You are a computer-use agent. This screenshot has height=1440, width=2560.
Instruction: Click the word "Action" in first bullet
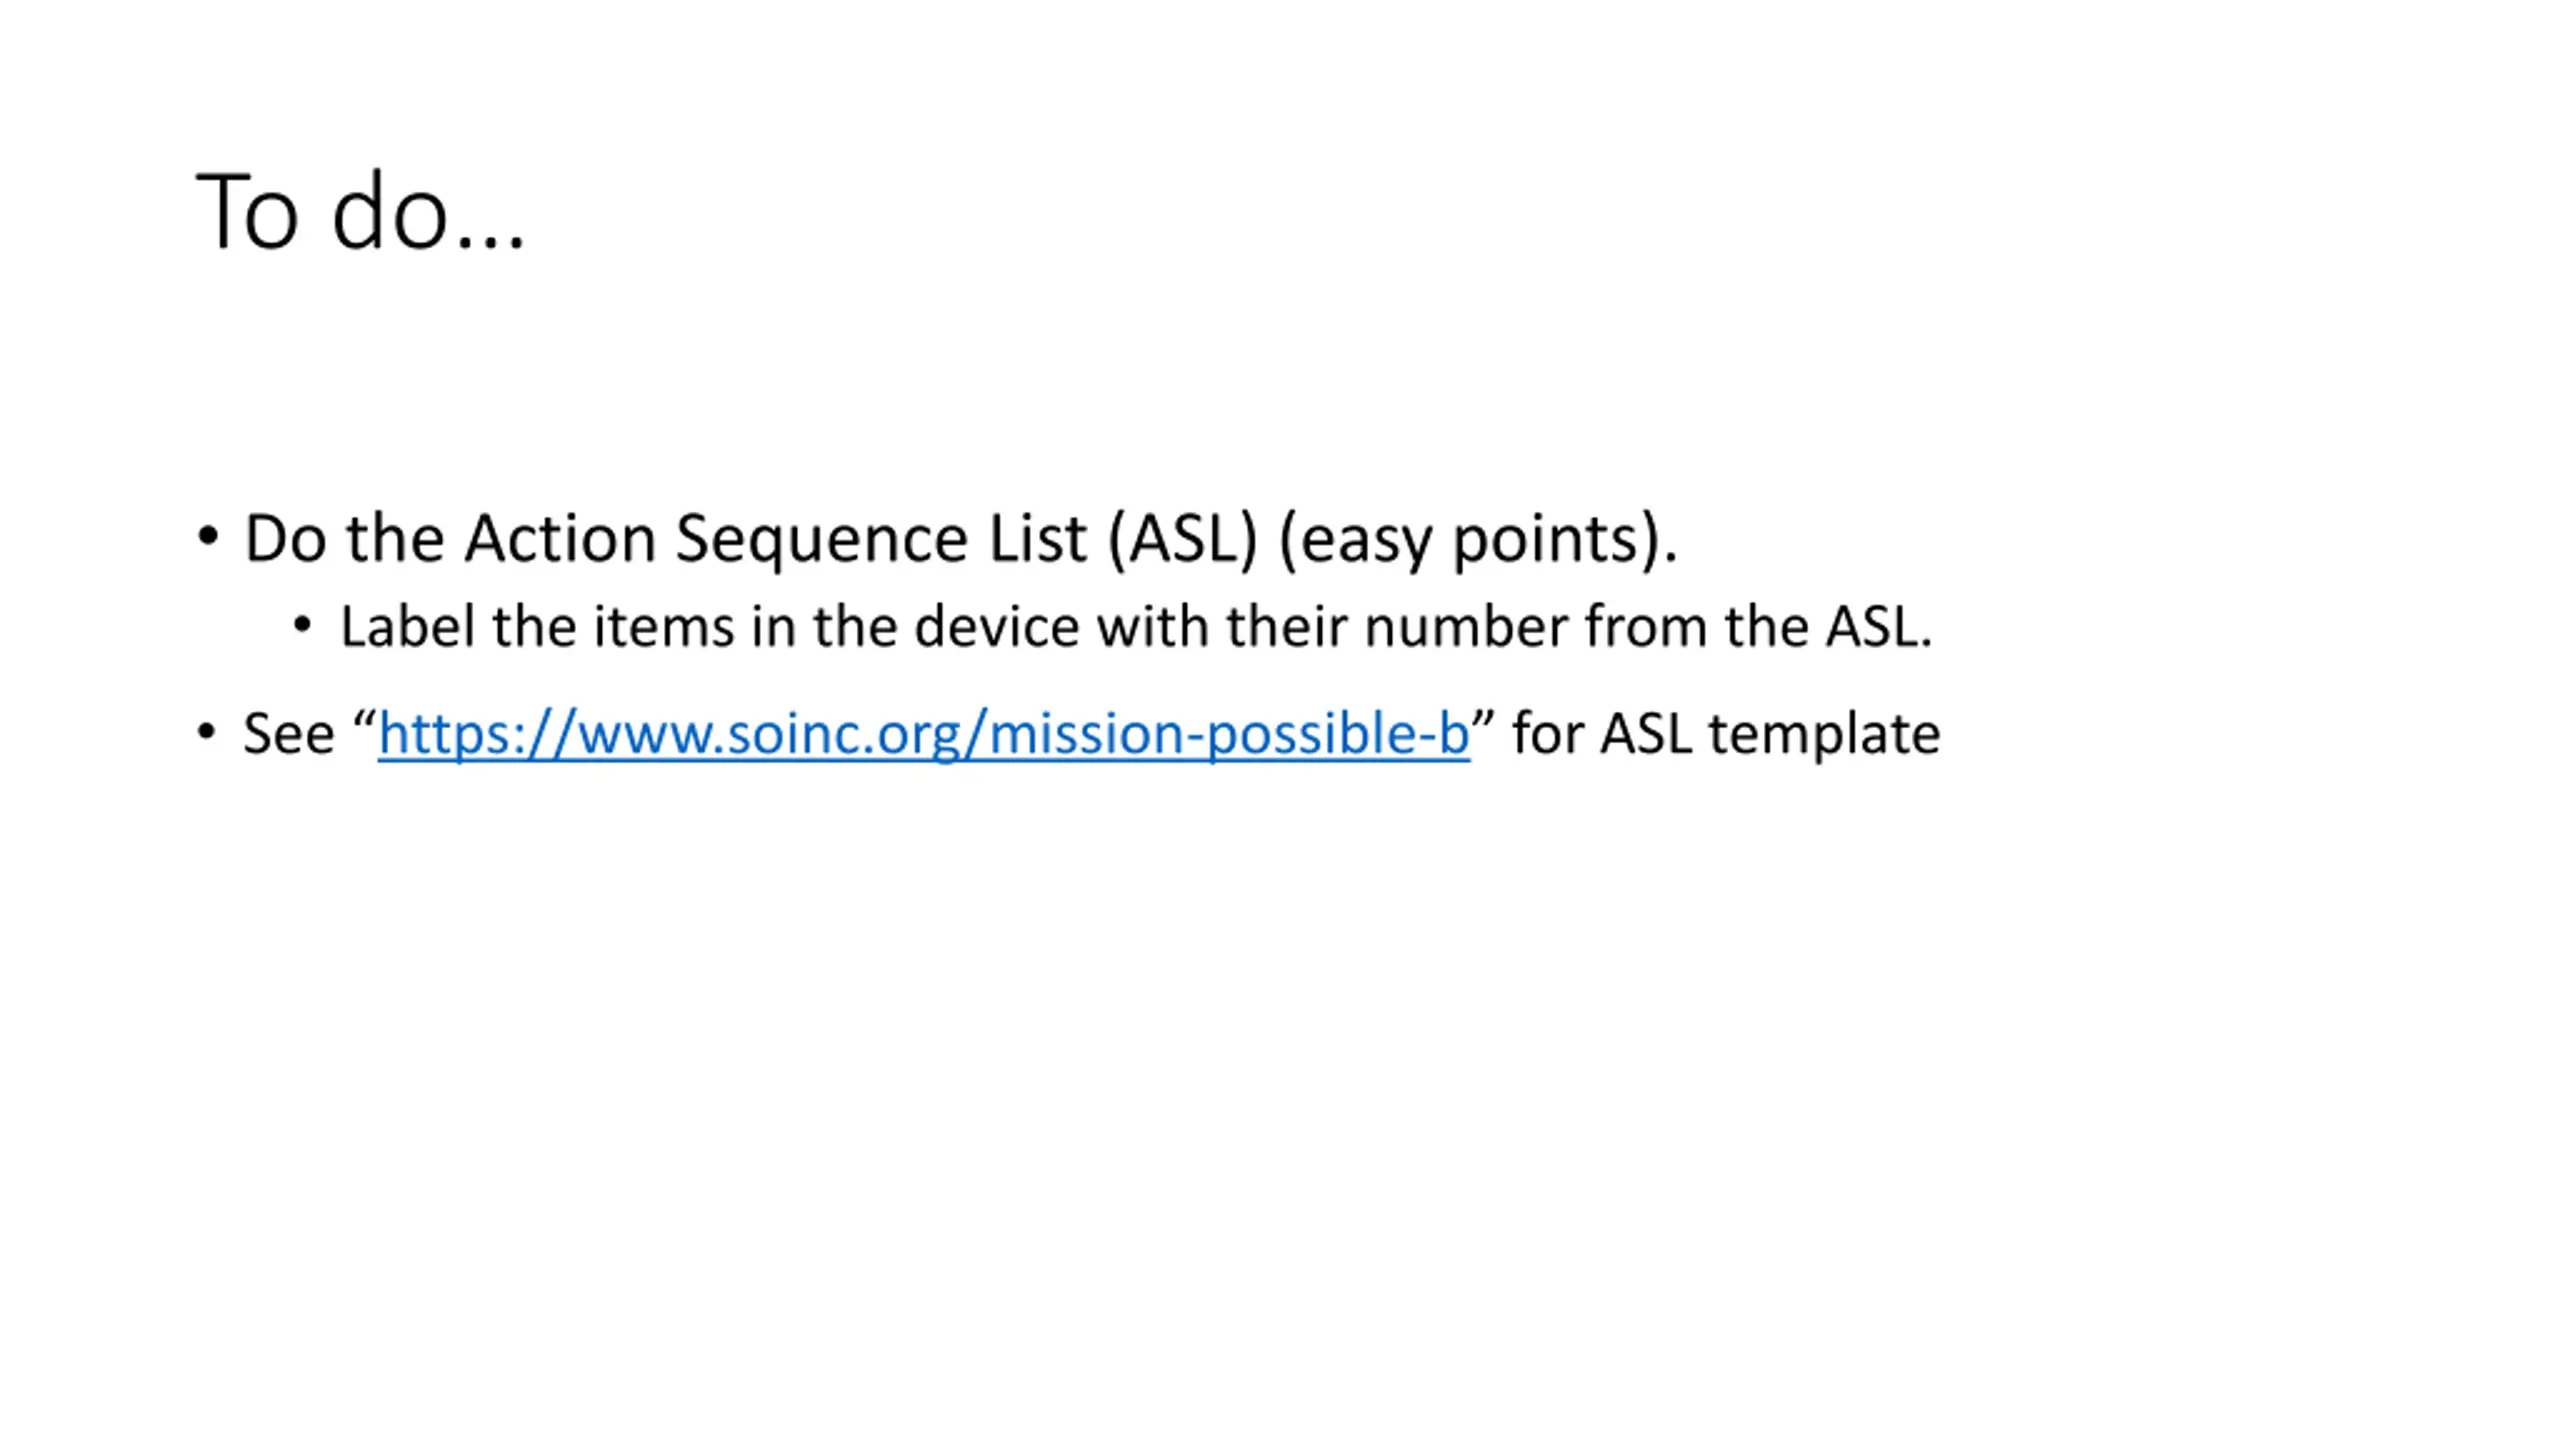point(560,539)
